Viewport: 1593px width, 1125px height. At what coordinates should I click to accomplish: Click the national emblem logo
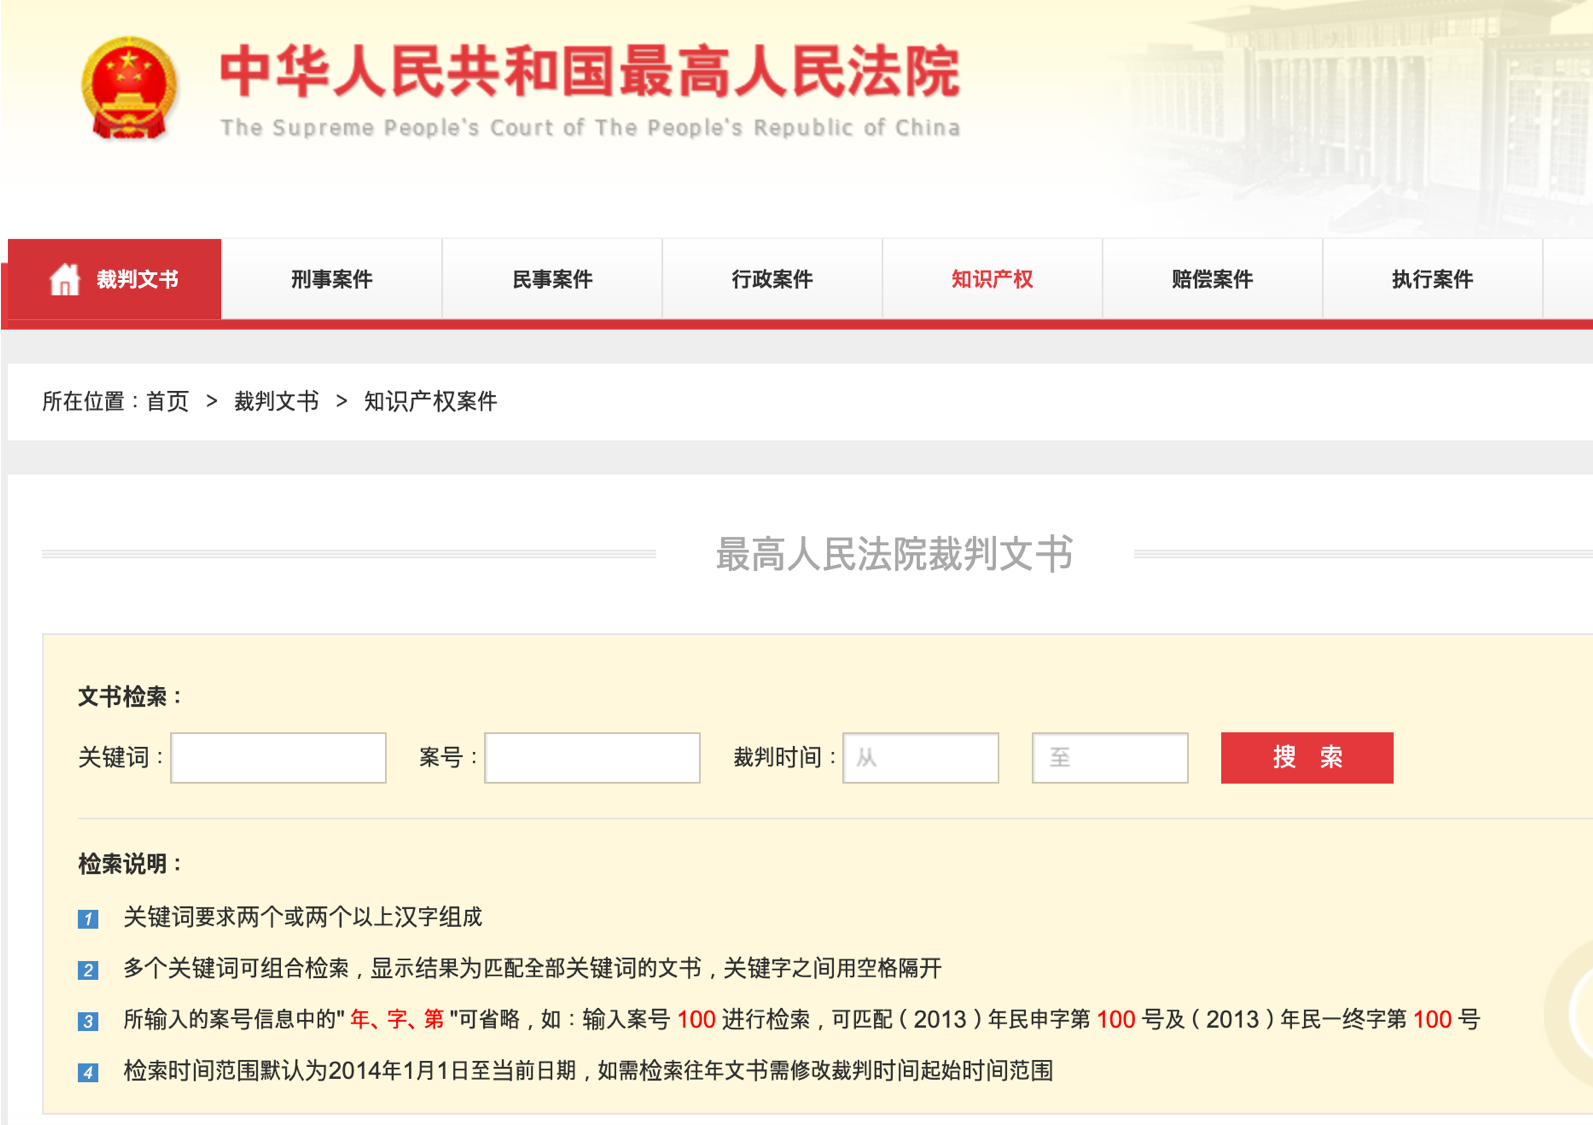coord(130,89)
